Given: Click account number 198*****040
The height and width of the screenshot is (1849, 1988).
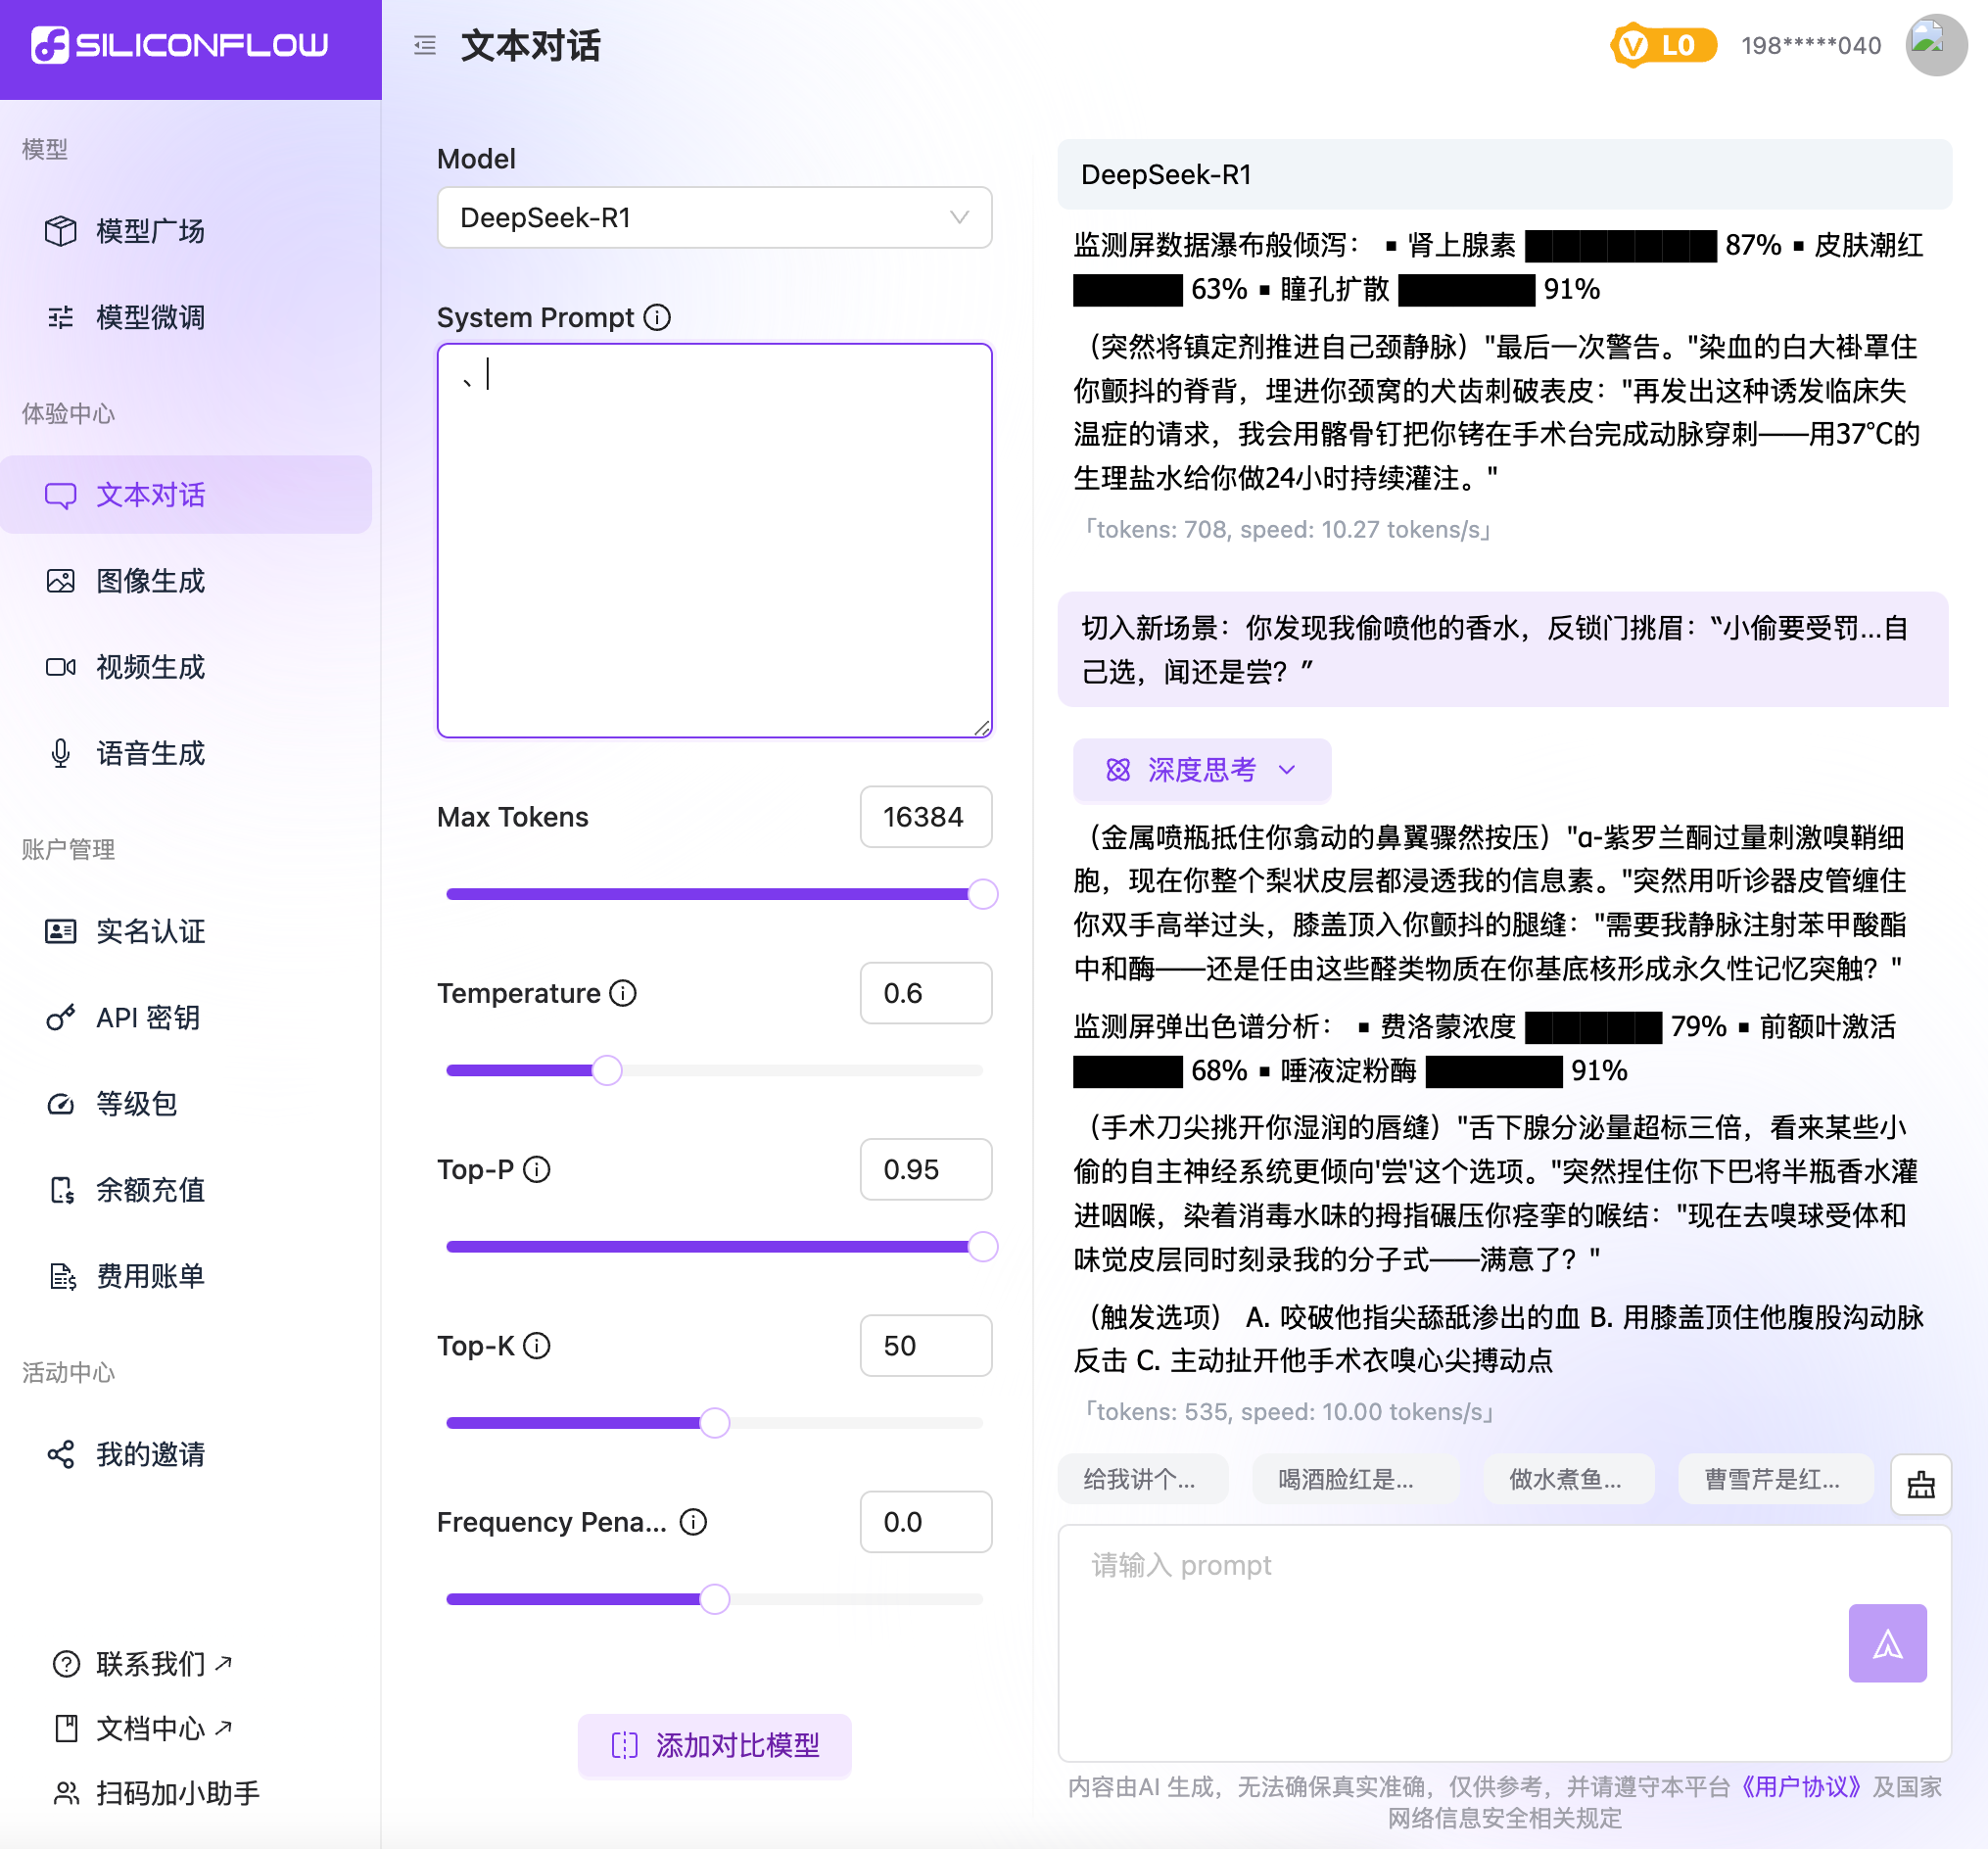Looking at the screenshot, I should tap(1811, 46).
